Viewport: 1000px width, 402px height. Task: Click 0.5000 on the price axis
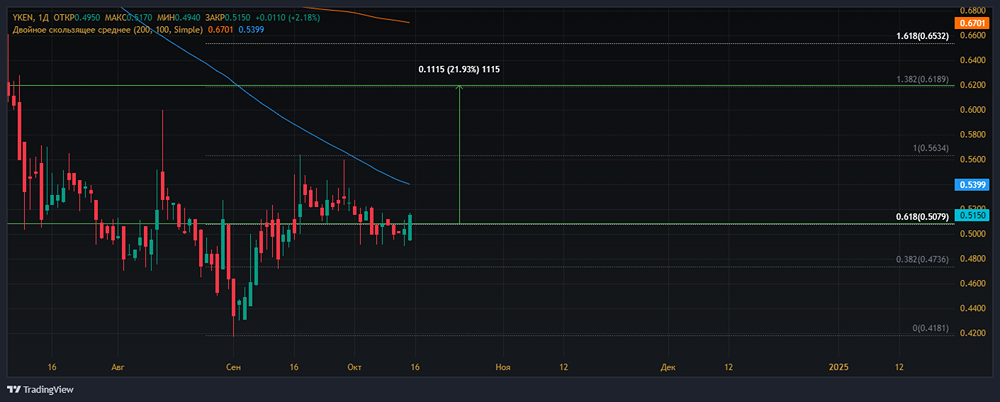pyautogui.click(x=972, y=235)
